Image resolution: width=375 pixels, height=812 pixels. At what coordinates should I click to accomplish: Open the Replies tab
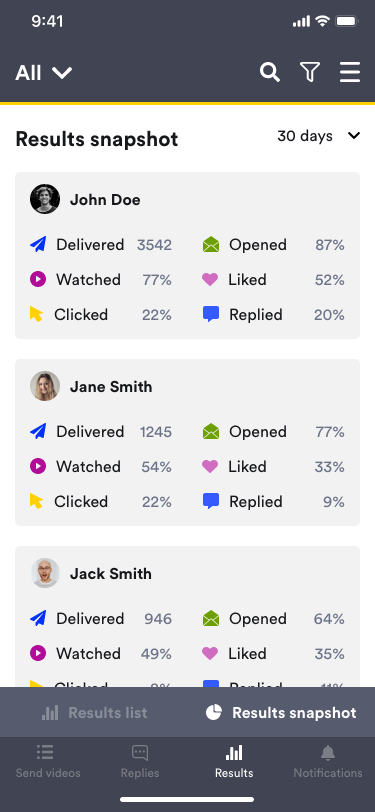pos(140,762)
